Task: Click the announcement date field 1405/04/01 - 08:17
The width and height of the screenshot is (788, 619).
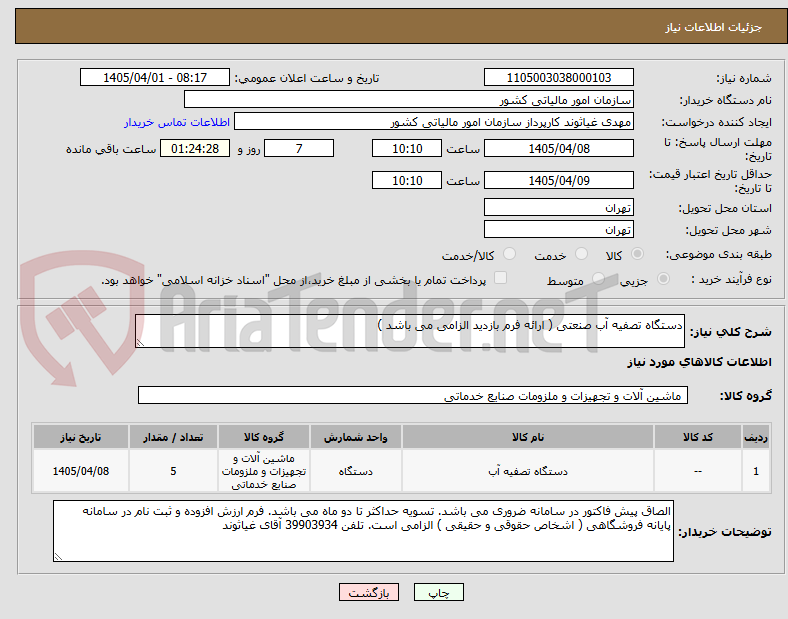Action: (x=155, y=77)
